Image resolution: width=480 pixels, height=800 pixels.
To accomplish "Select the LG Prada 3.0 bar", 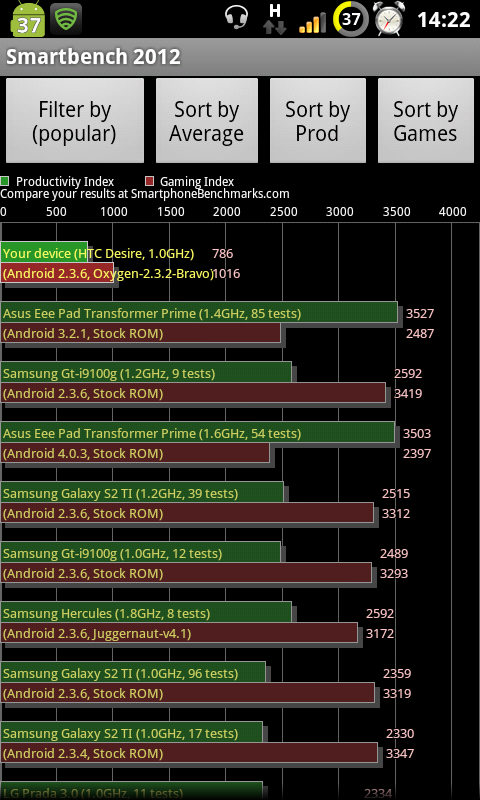I will 132,791.
